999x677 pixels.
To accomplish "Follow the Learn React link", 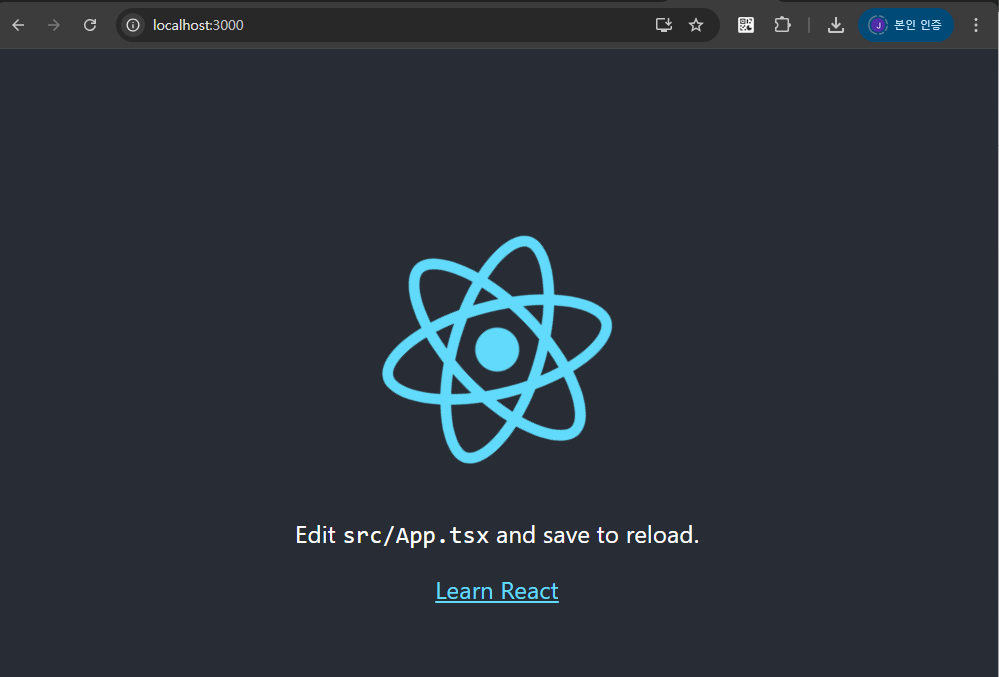I will pyautogui.click(x=497, y=591).
